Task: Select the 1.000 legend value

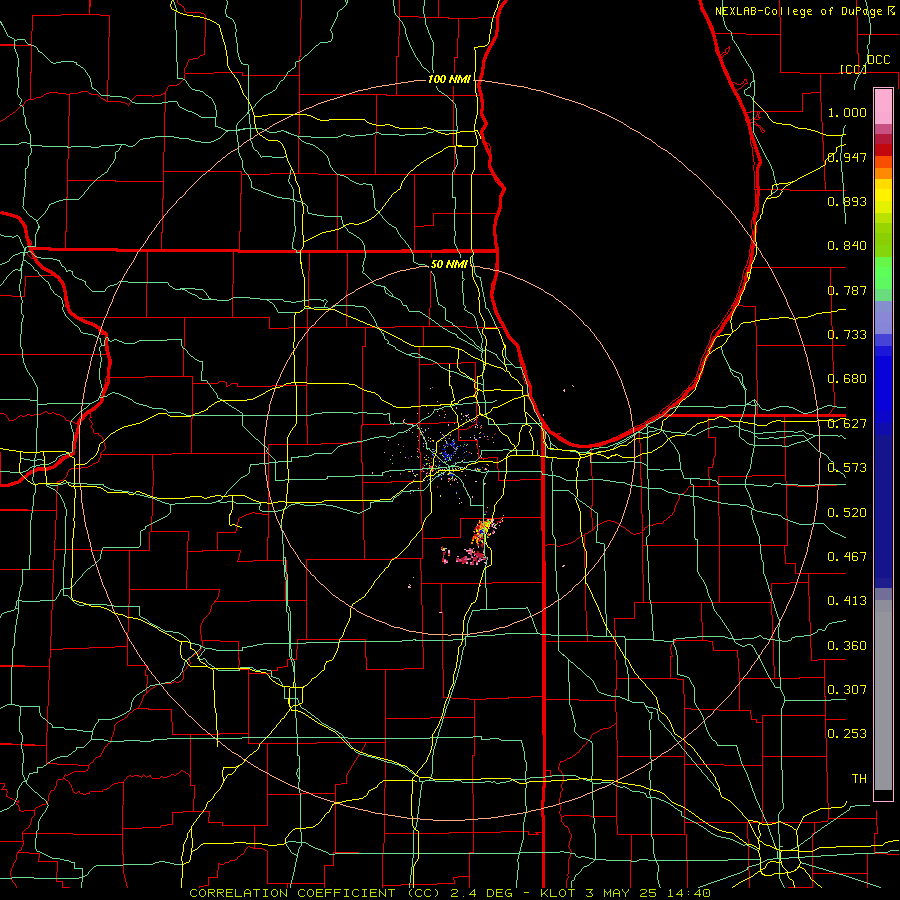Action: (847, 112)
